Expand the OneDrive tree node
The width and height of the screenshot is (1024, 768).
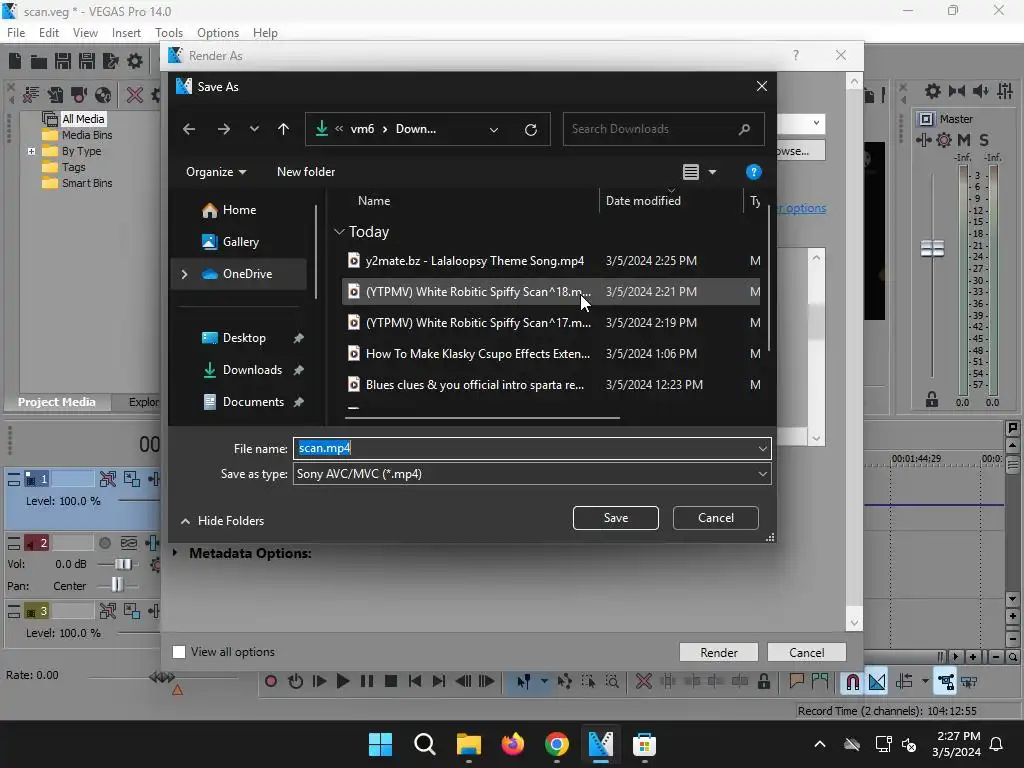pos(184,274)
